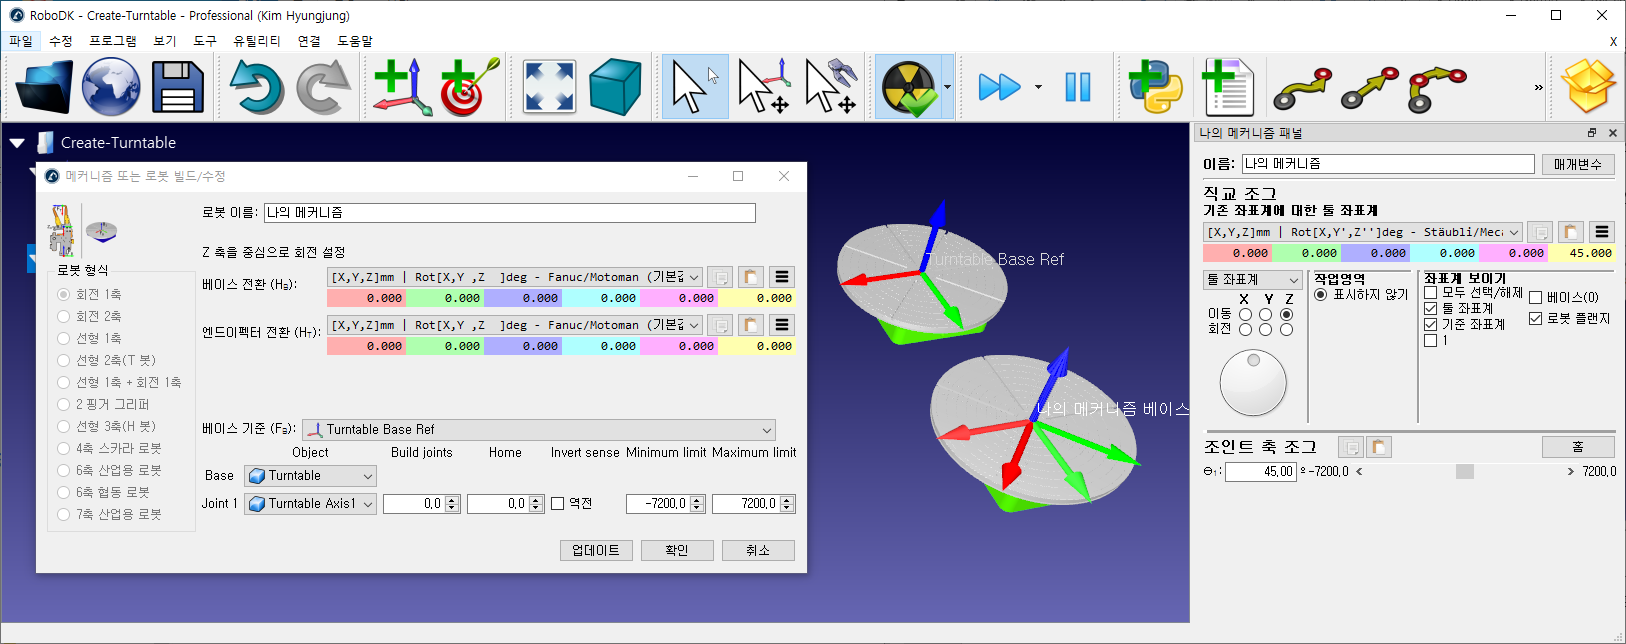Open base transform H_B orientation format dropdown
The height and width of the screenshot is (644, 1626).
[x=515, y=277]
